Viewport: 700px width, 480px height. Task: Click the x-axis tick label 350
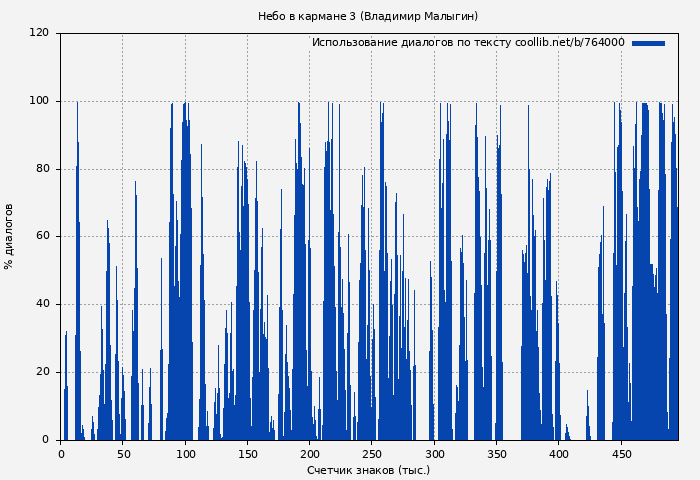[497, 454]
